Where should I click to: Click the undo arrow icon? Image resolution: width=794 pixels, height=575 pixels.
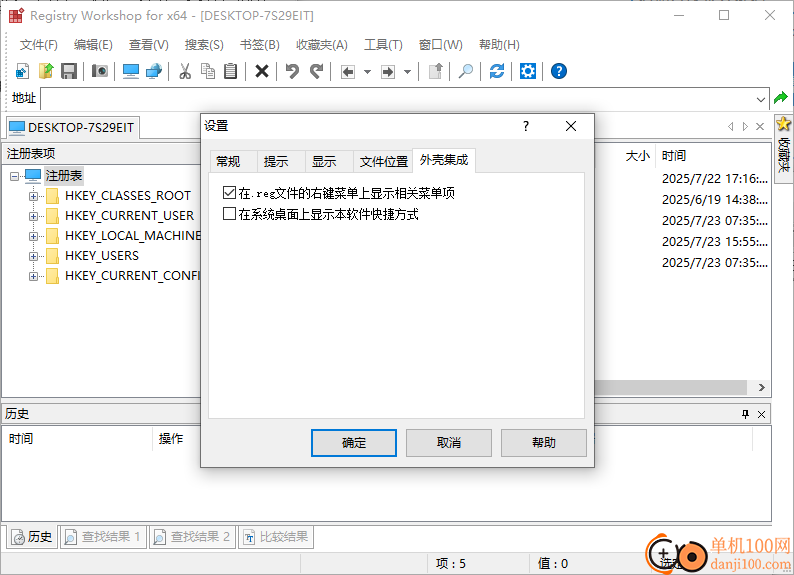pos(292,71)
